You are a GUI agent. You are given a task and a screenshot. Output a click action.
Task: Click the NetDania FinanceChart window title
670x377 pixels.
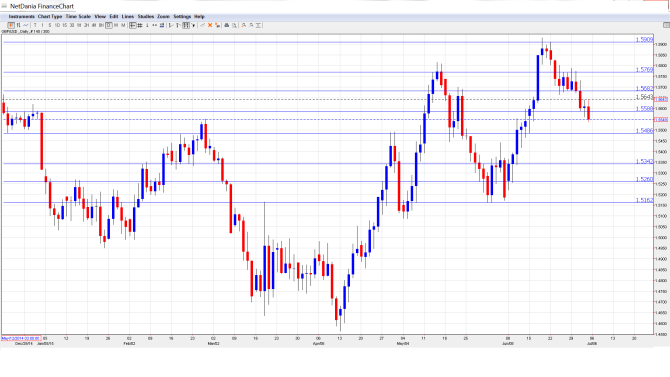click(42, 6)
